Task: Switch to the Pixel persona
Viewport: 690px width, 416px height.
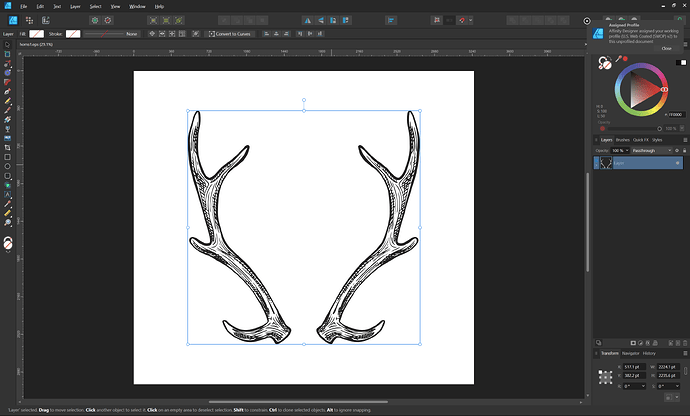Action: pos(29,20)
